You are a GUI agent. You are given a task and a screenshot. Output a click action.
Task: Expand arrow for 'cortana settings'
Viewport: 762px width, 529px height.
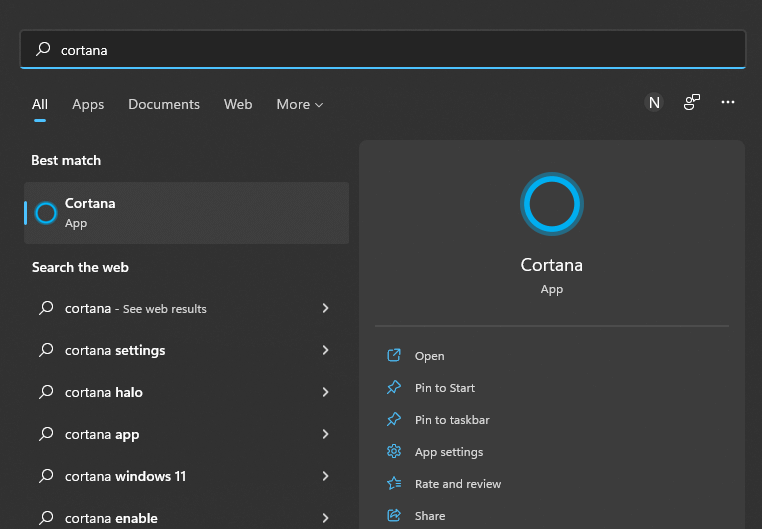pyautogui.click(x=326, y=350)
